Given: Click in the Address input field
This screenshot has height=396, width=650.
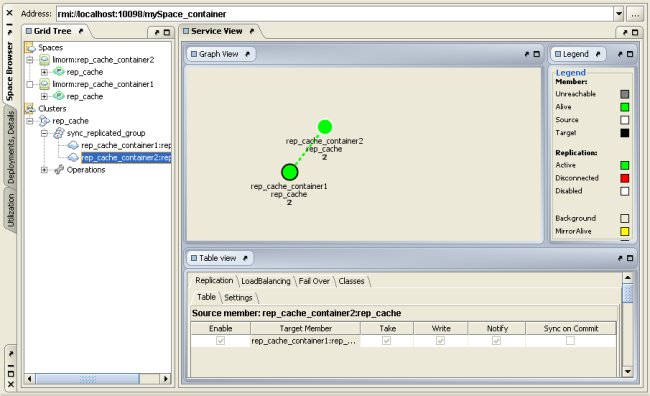Looking at the screenshot, I should pyautogui.click(x=335, y=14).
